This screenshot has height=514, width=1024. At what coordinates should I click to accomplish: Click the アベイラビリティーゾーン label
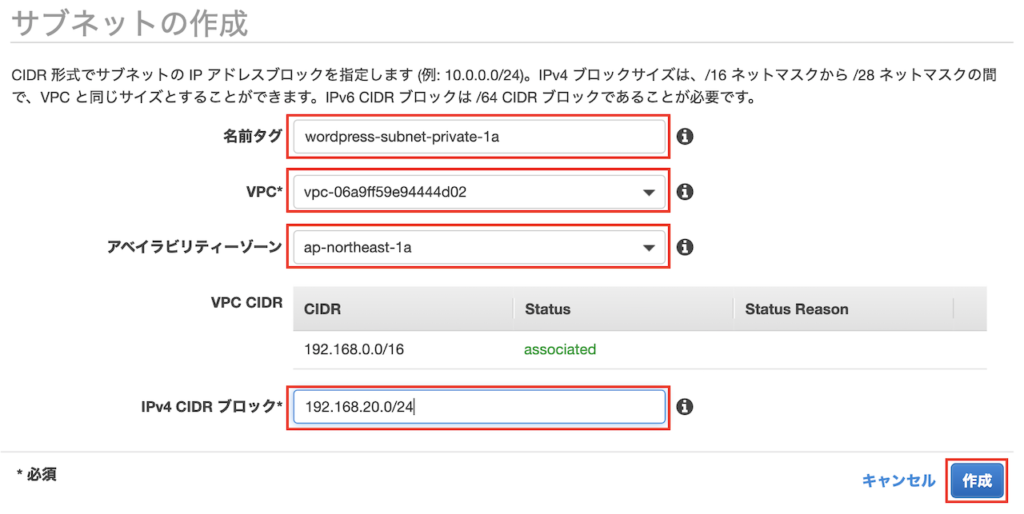coord(194,245)
